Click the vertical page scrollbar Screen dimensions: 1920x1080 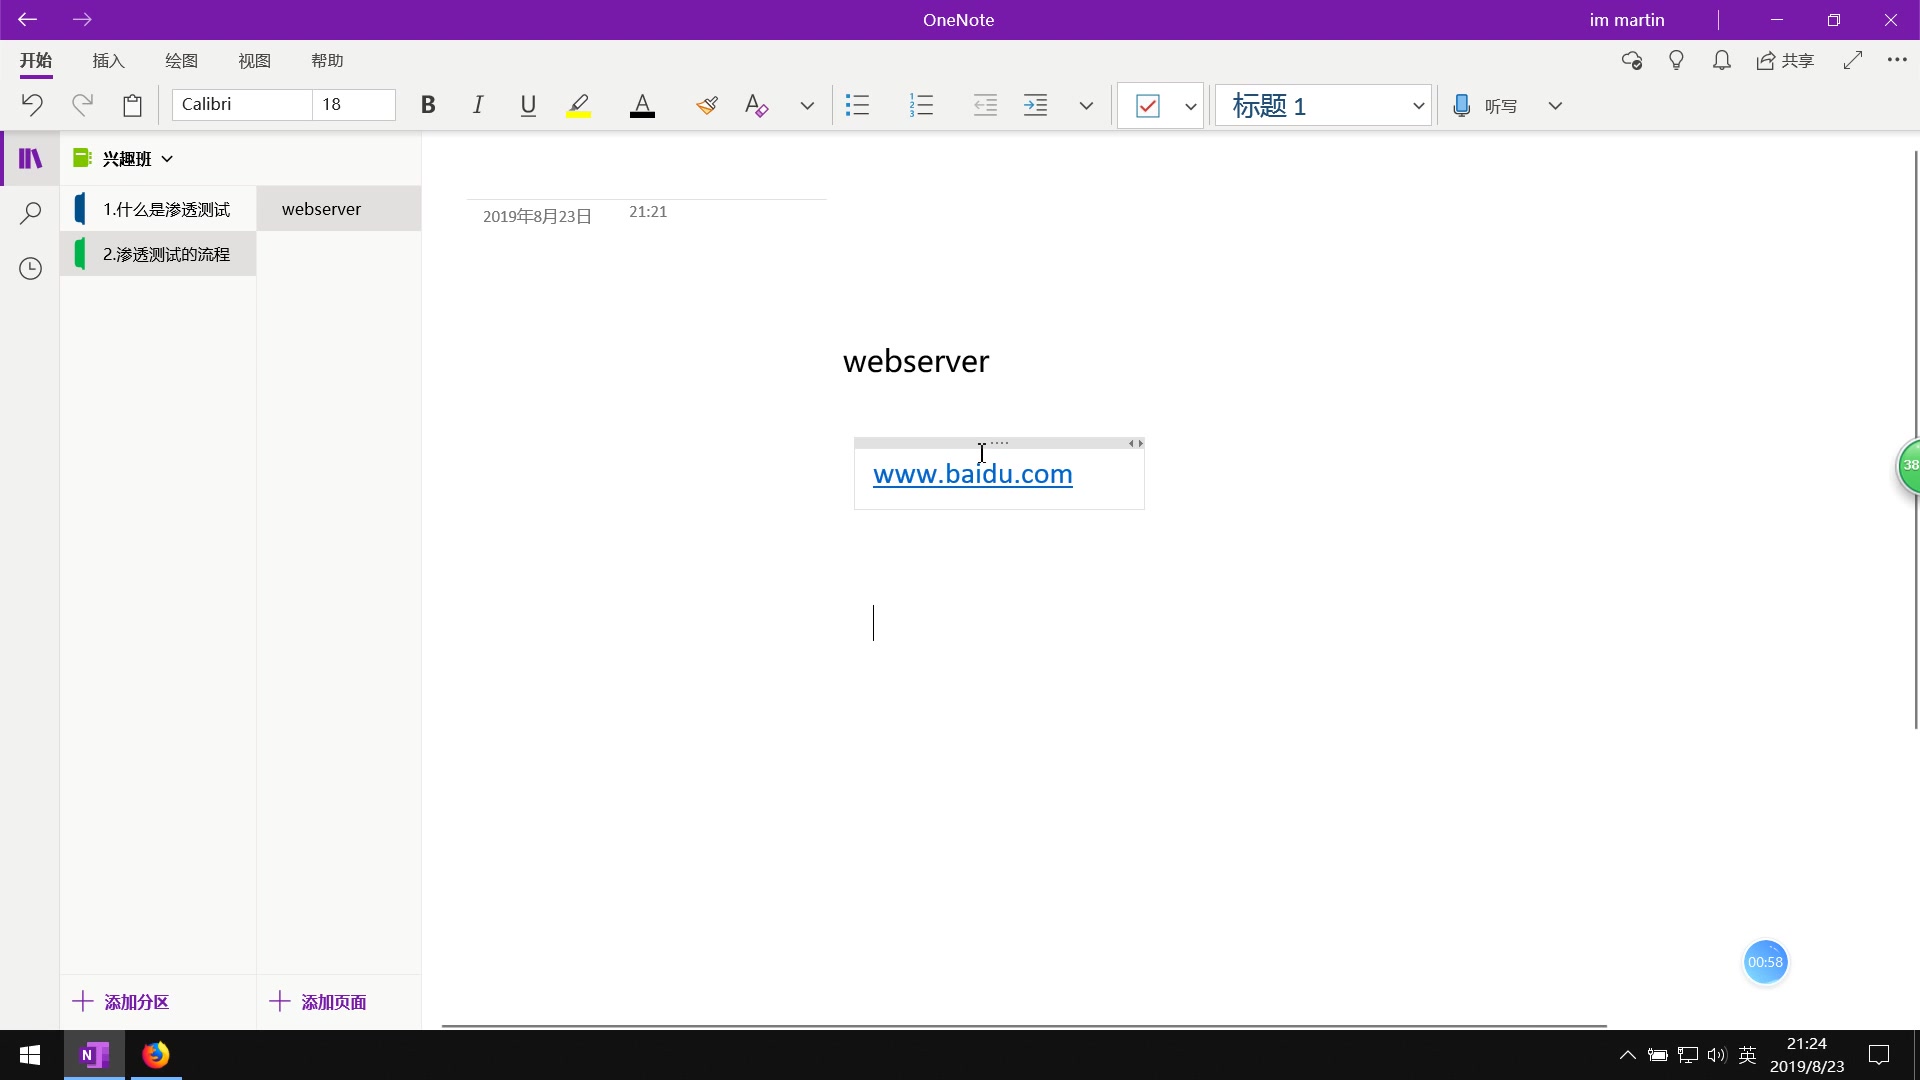pyautogui.click(x=1915, y=440)
